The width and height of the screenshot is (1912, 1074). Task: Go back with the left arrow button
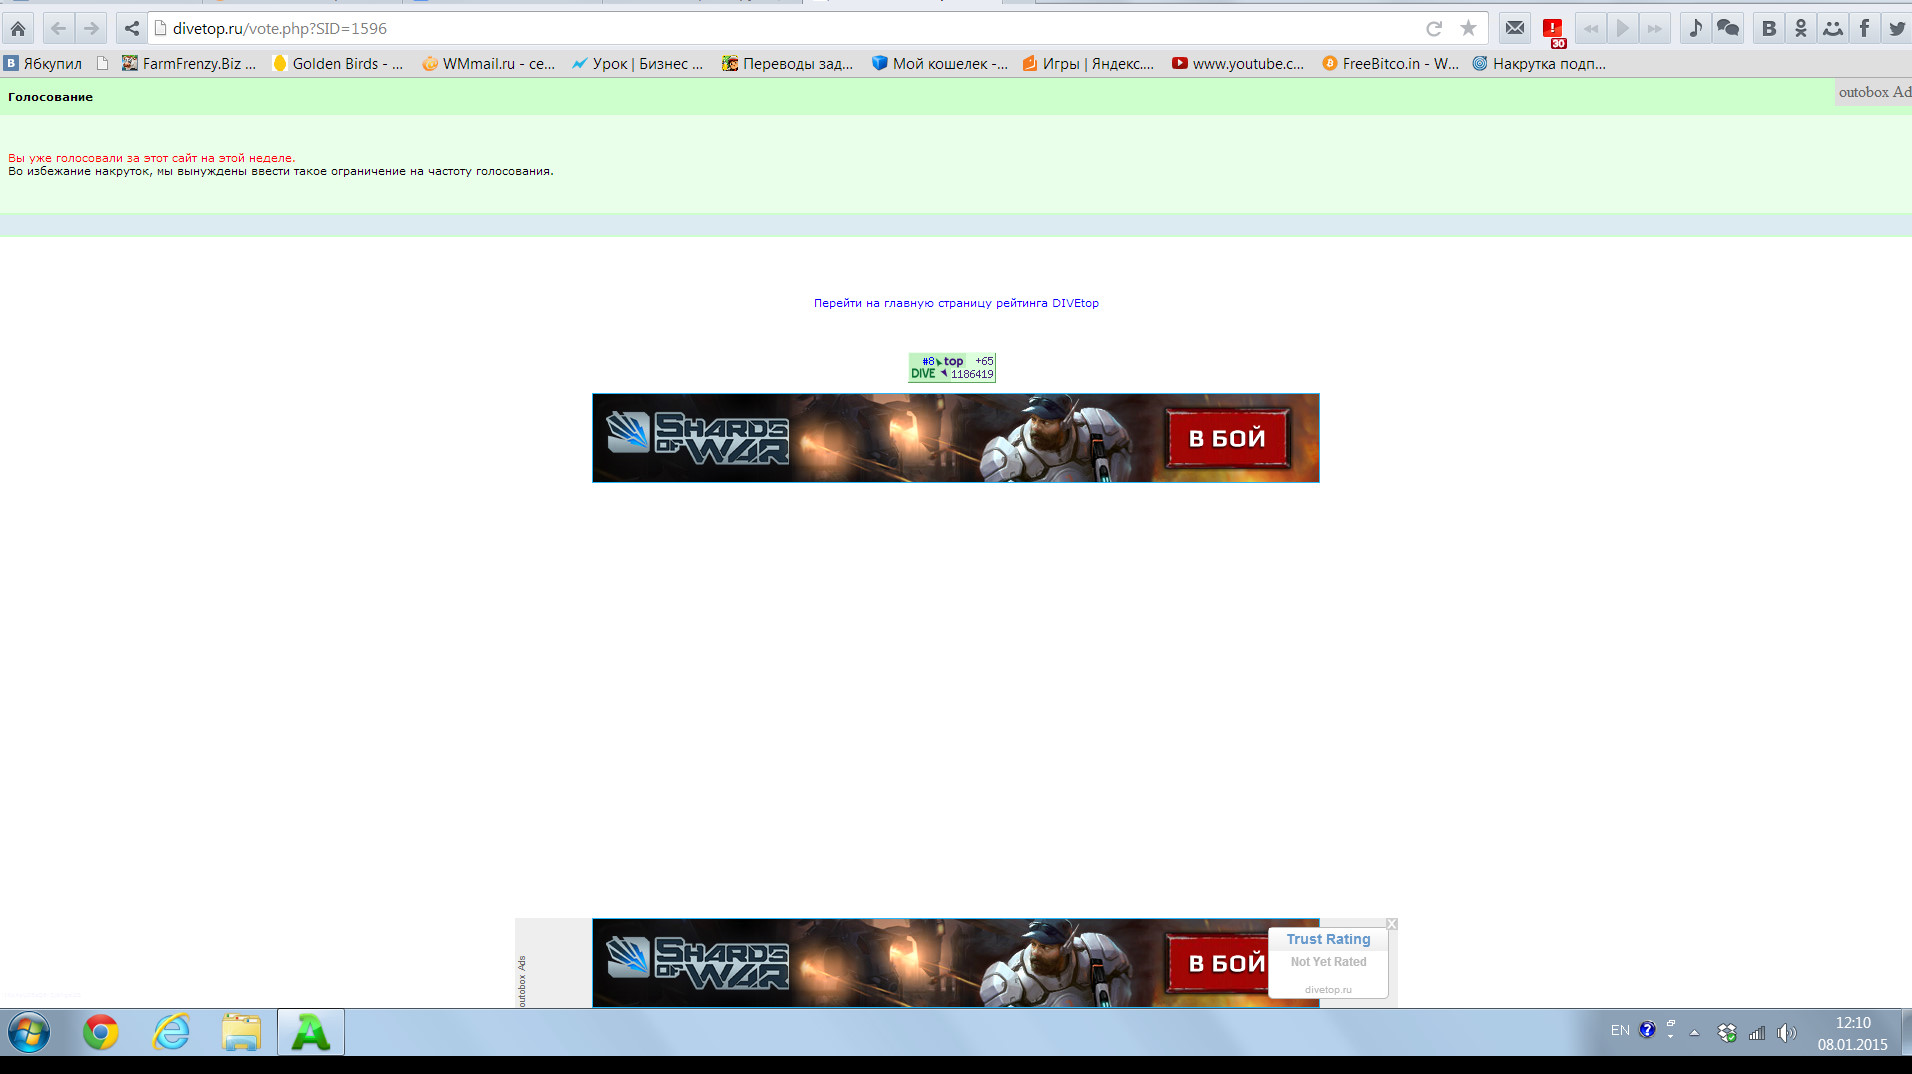tap(58, 29)
